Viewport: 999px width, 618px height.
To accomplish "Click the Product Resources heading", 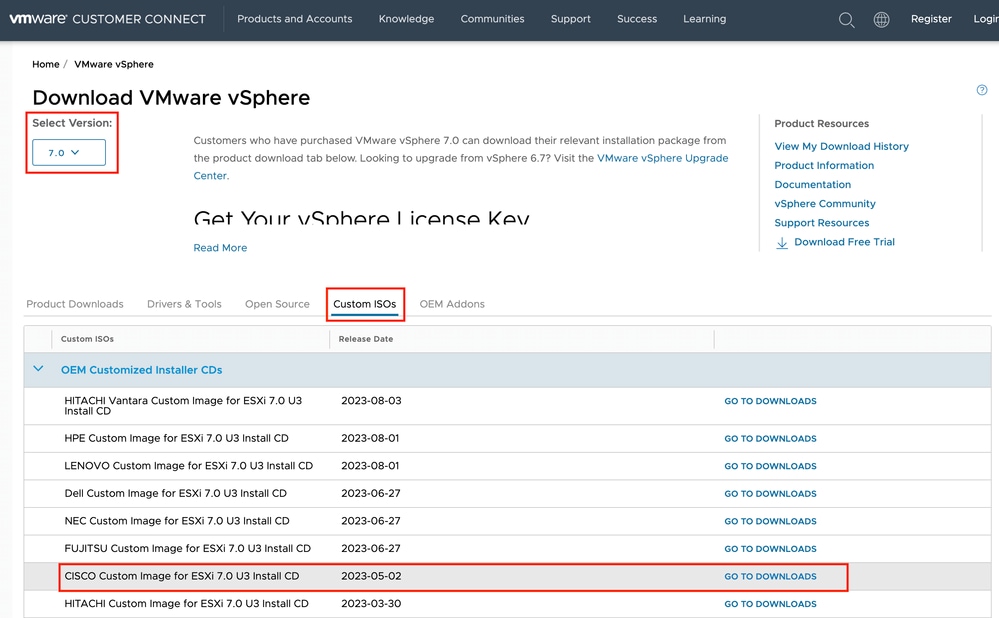I will pos(821,124).
